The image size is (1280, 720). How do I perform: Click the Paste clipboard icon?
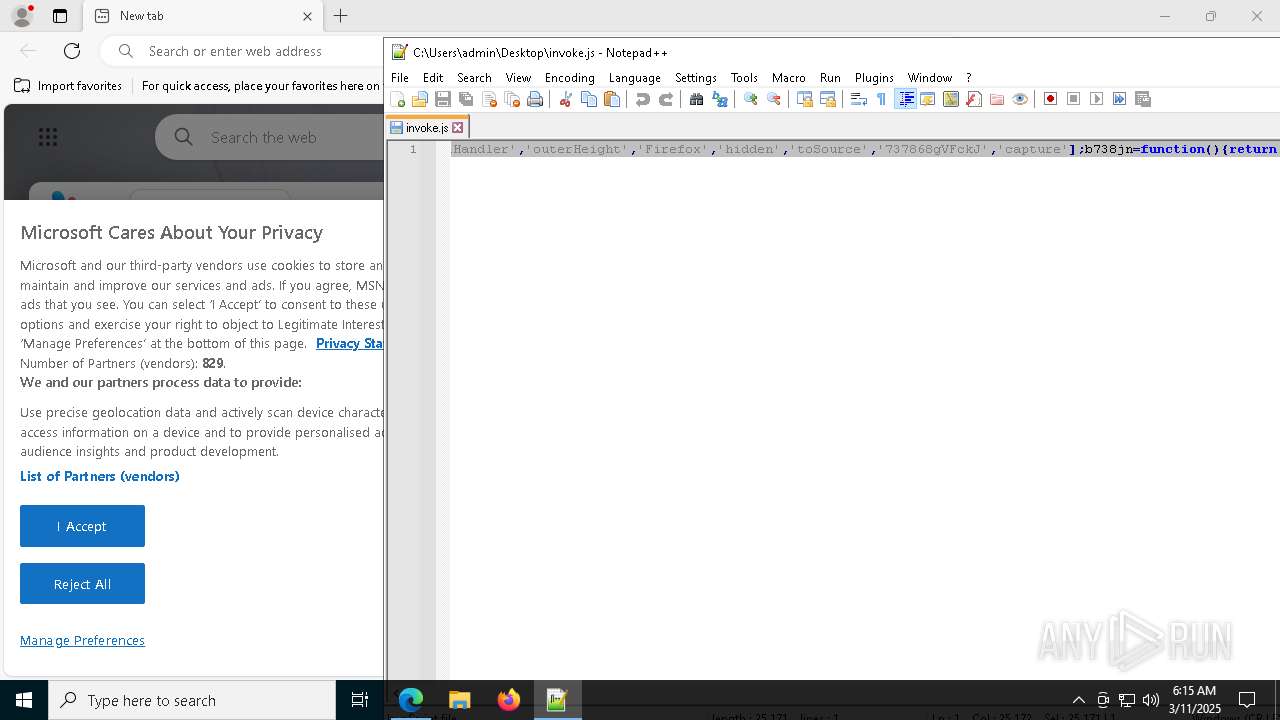(612, 99)
